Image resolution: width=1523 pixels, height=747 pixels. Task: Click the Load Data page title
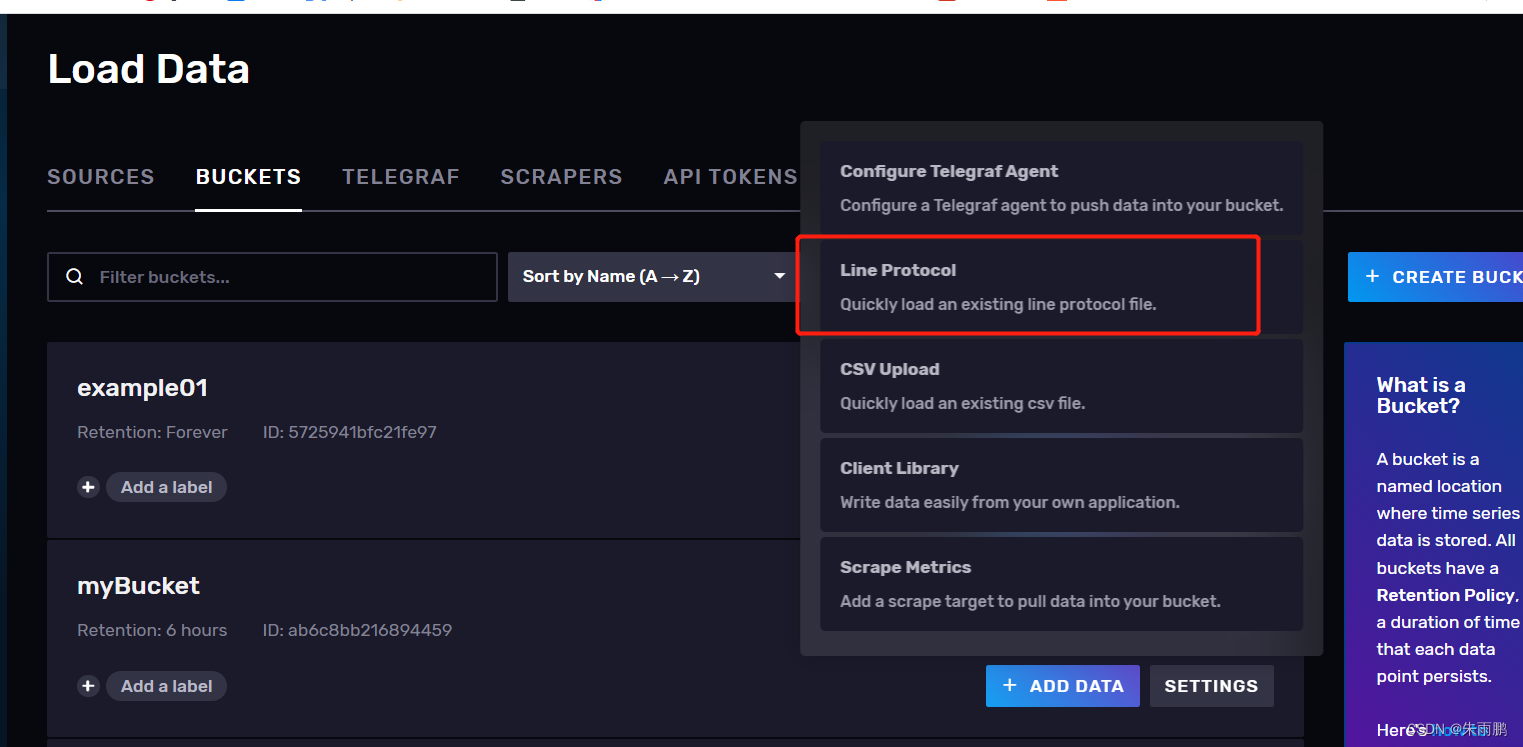[x=149, y=69]
